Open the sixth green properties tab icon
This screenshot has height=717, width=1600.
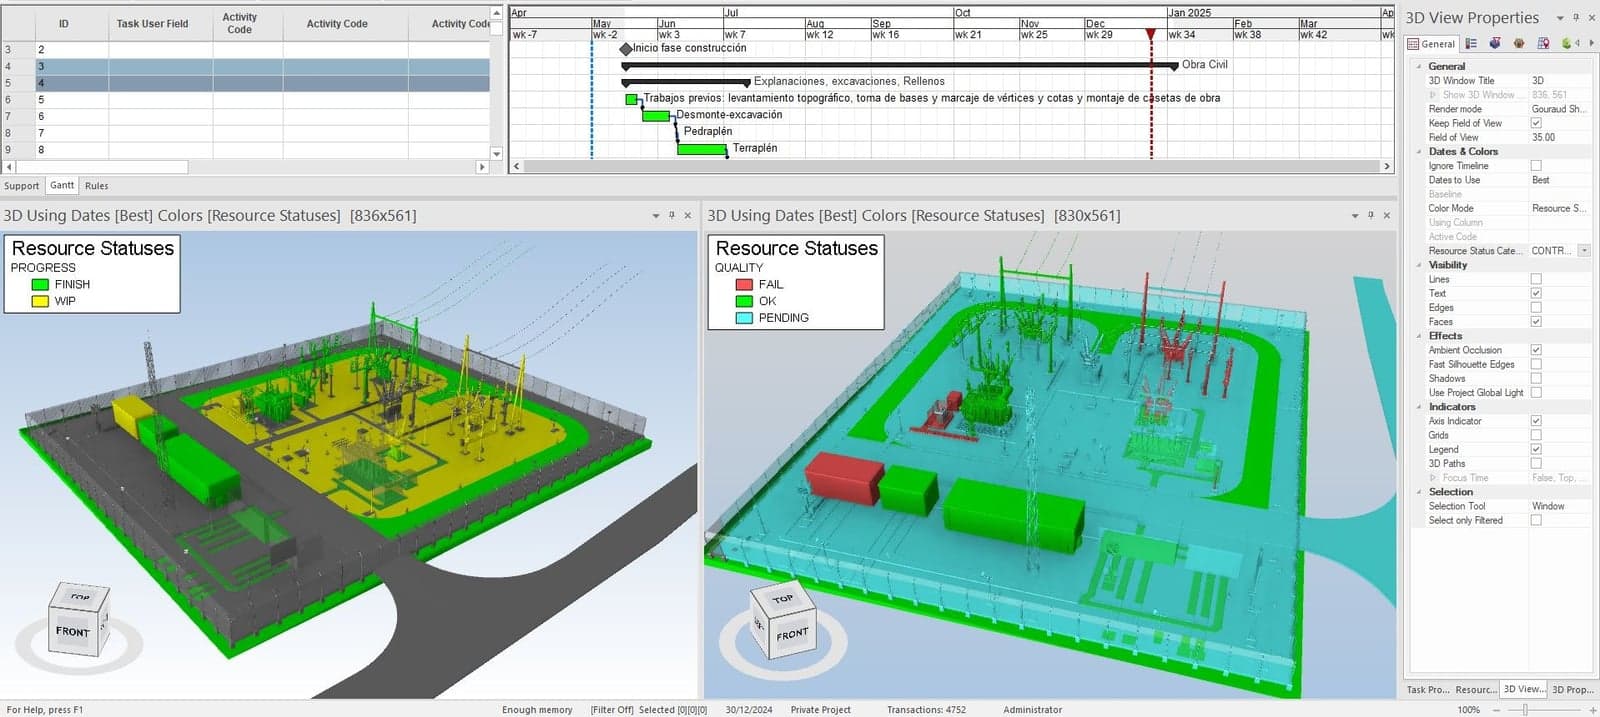point(1566,44)
